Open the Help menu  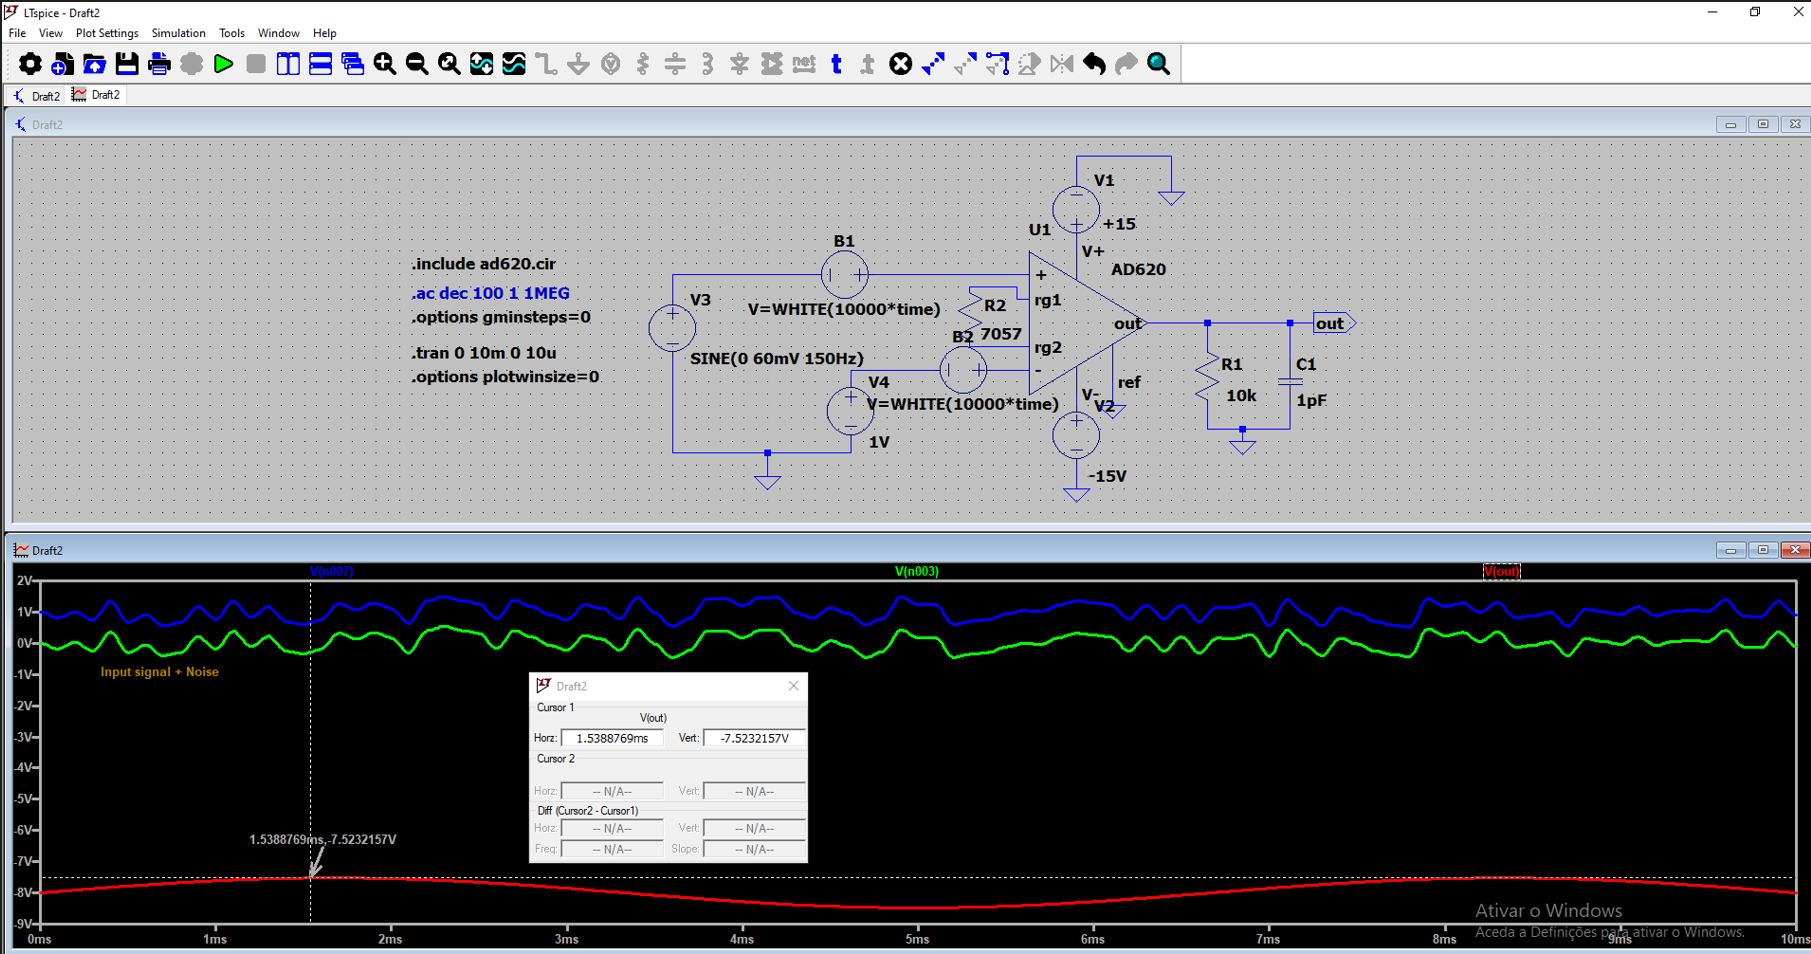coord(324,33)
